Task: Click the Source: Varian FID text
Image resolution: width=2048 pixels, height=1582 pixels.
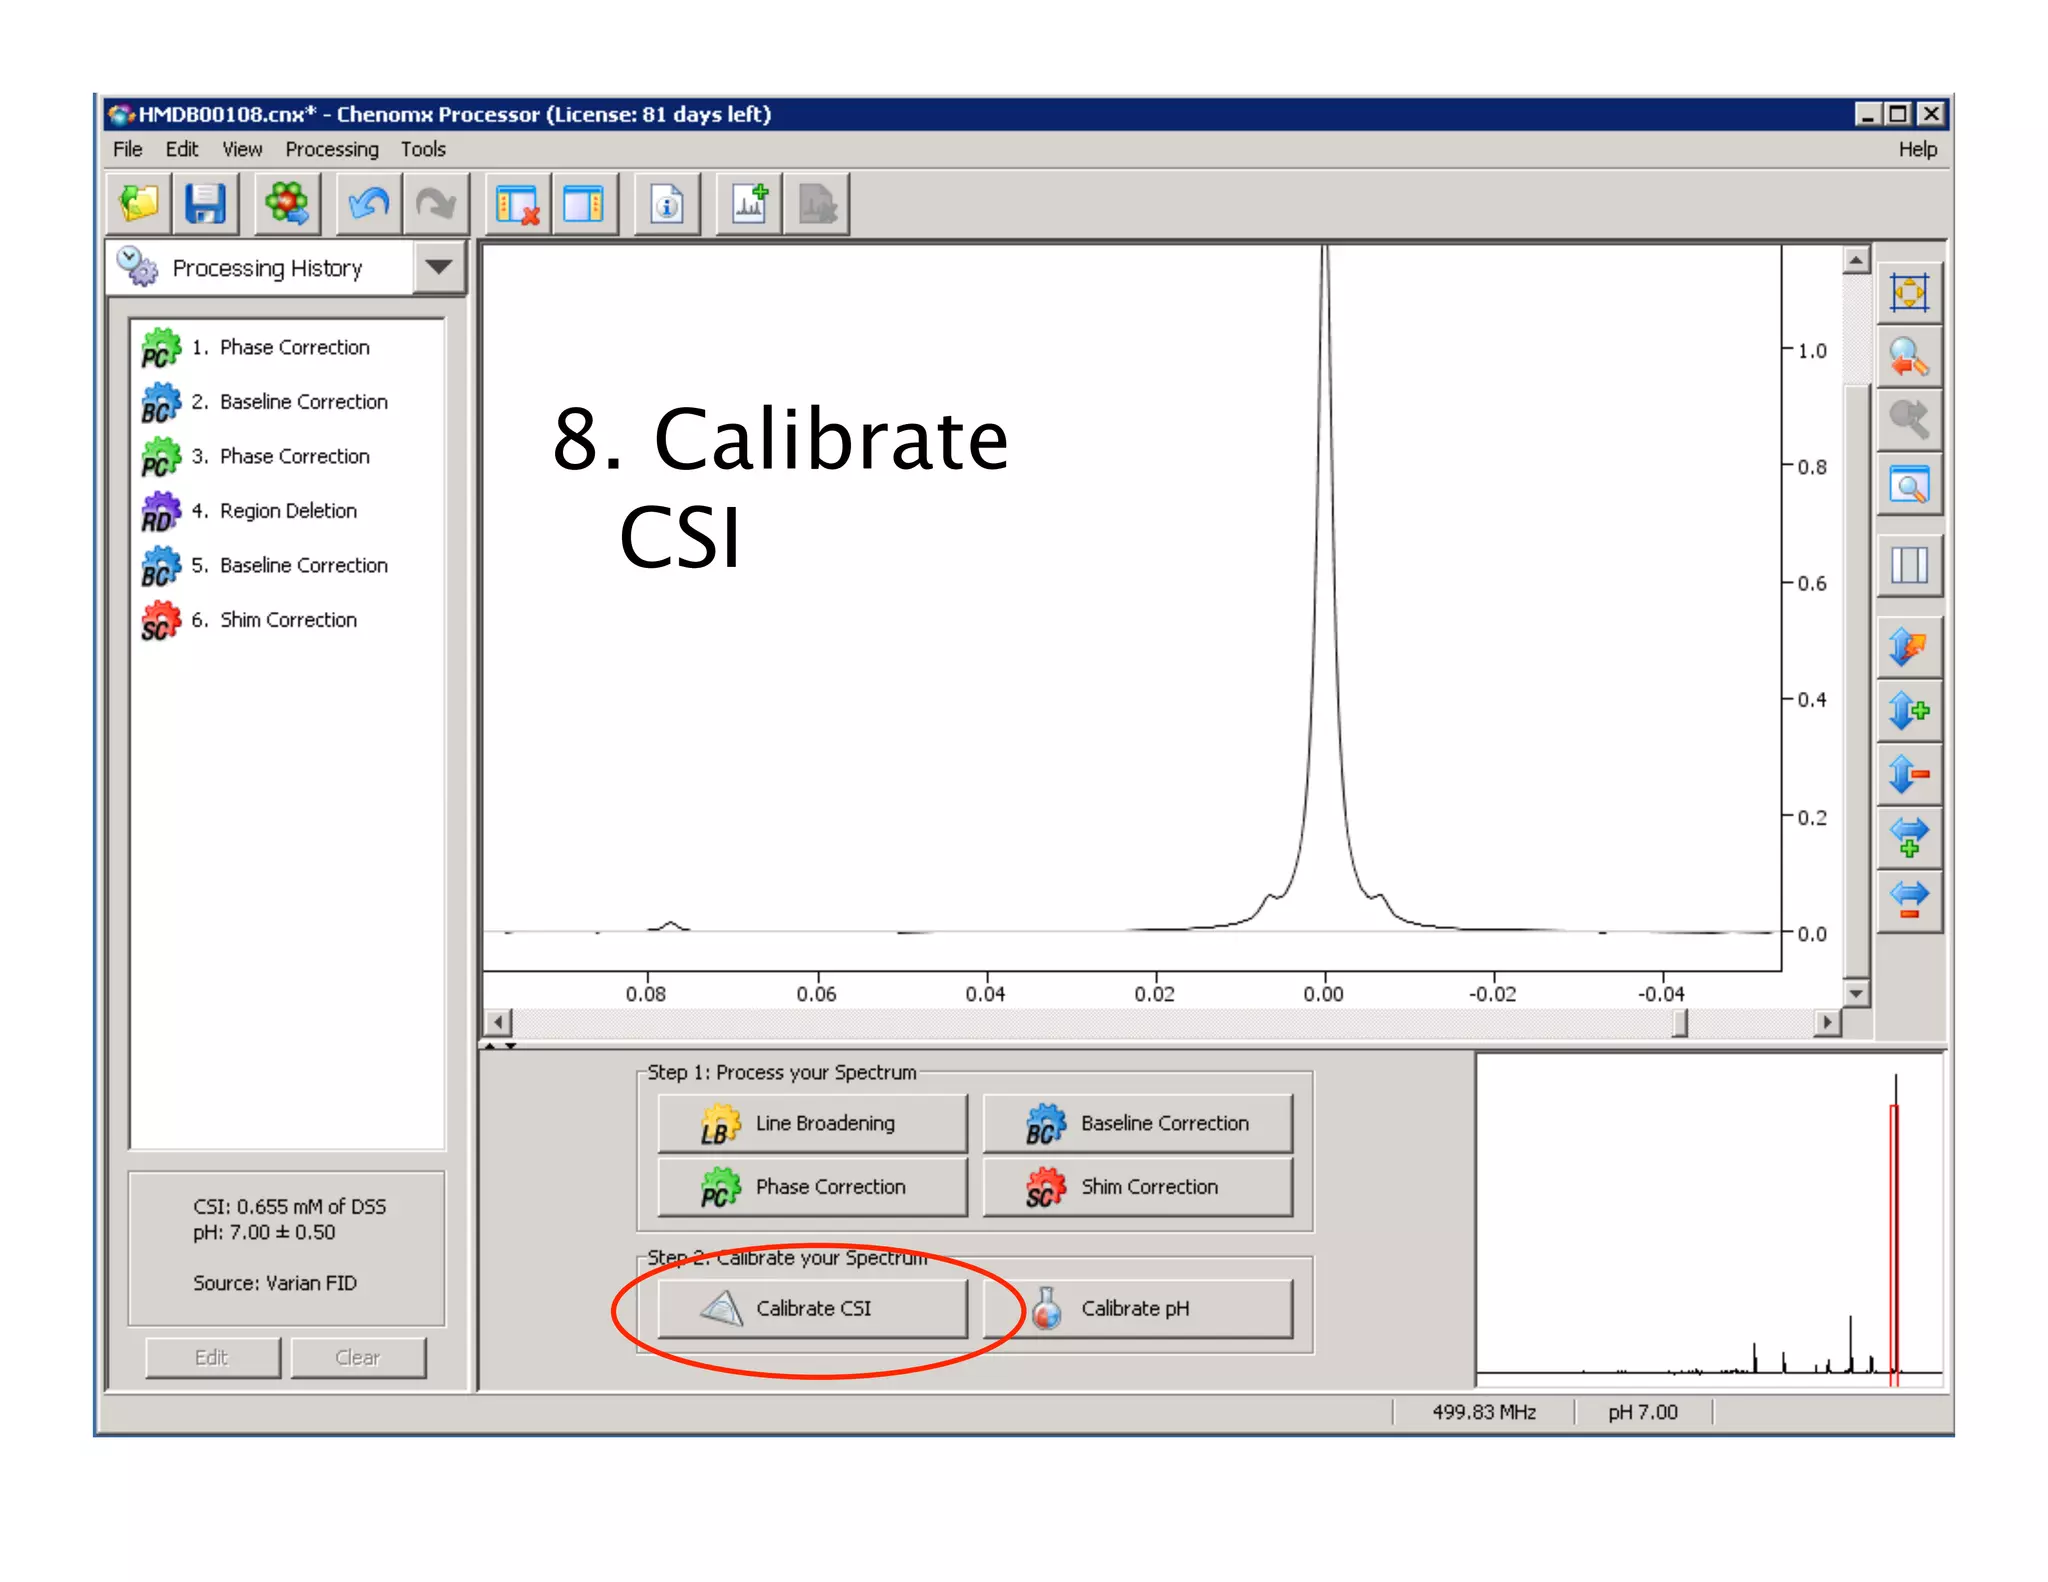Action: coord(275,1283)
